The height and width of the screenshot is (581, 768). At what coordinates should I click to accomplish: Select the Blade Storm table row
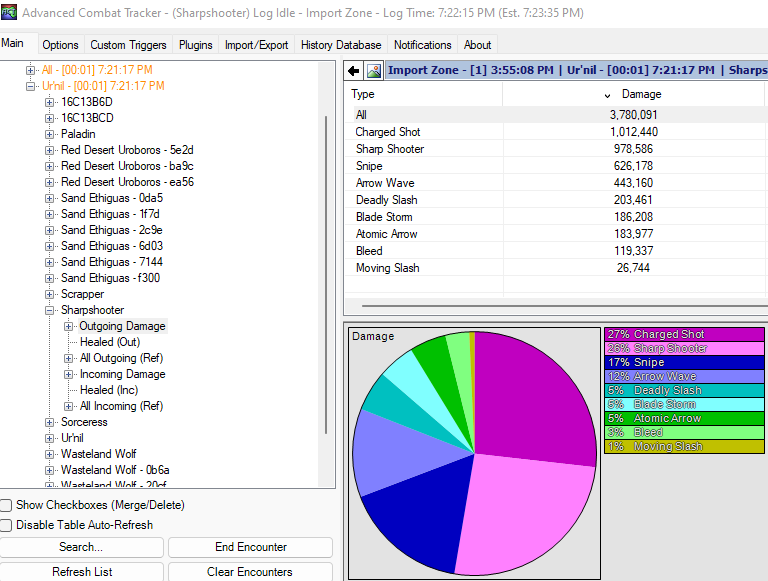pos(556,217)
